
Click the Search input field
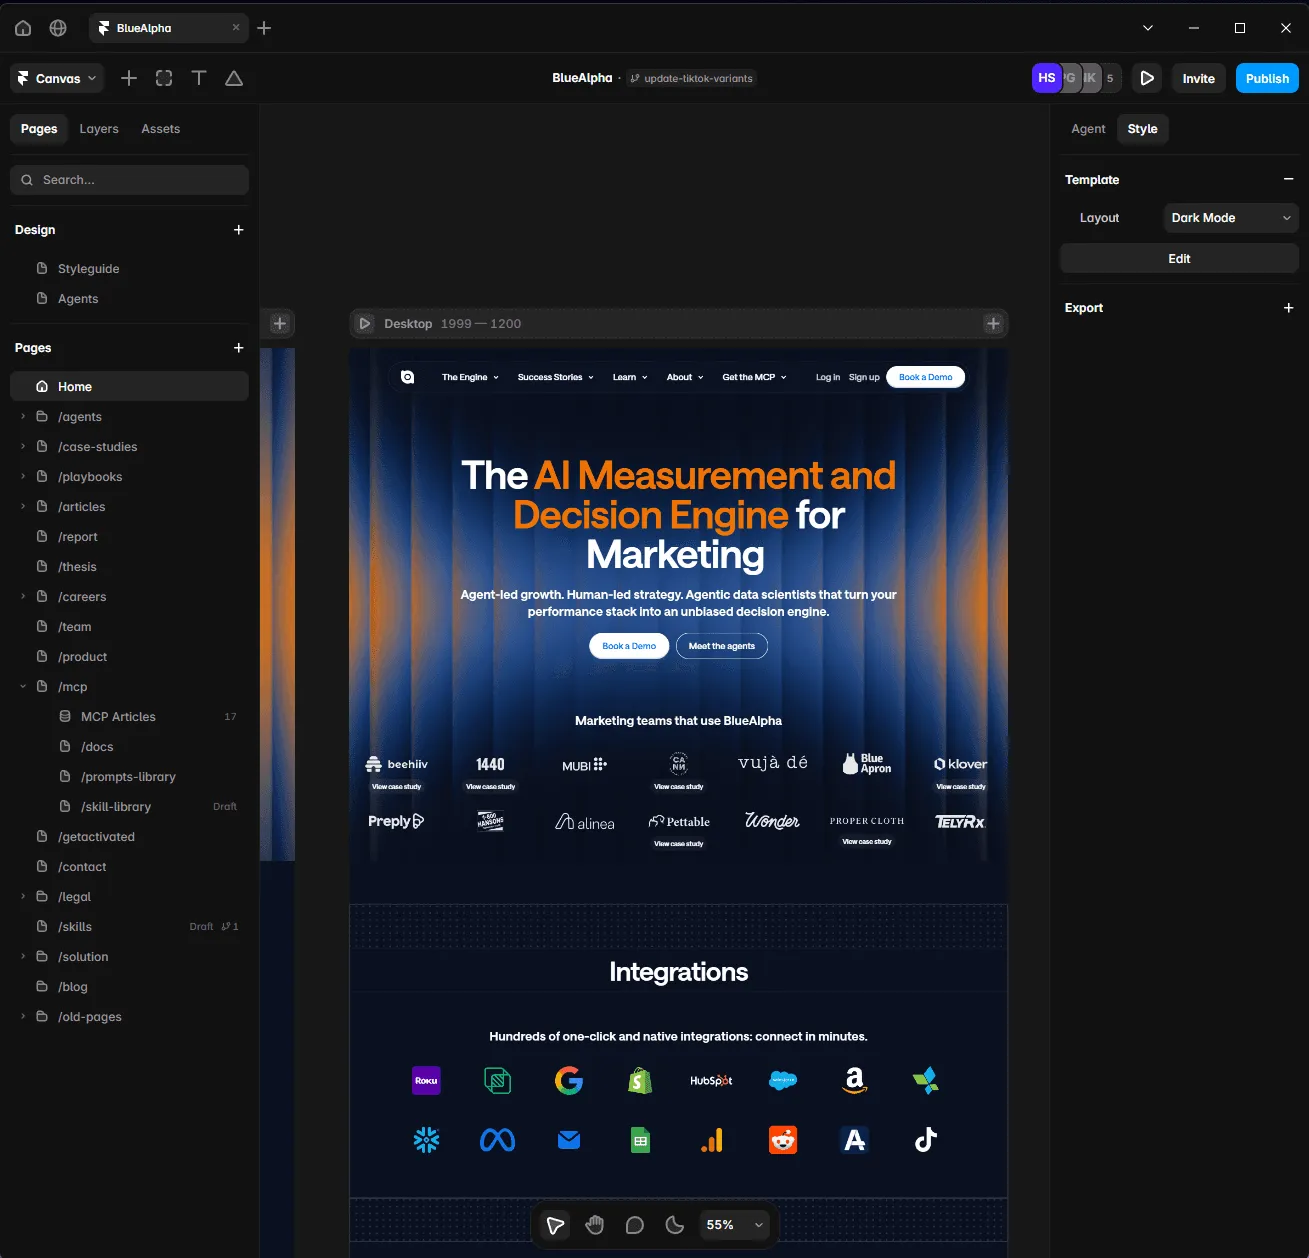pos(129,180)
